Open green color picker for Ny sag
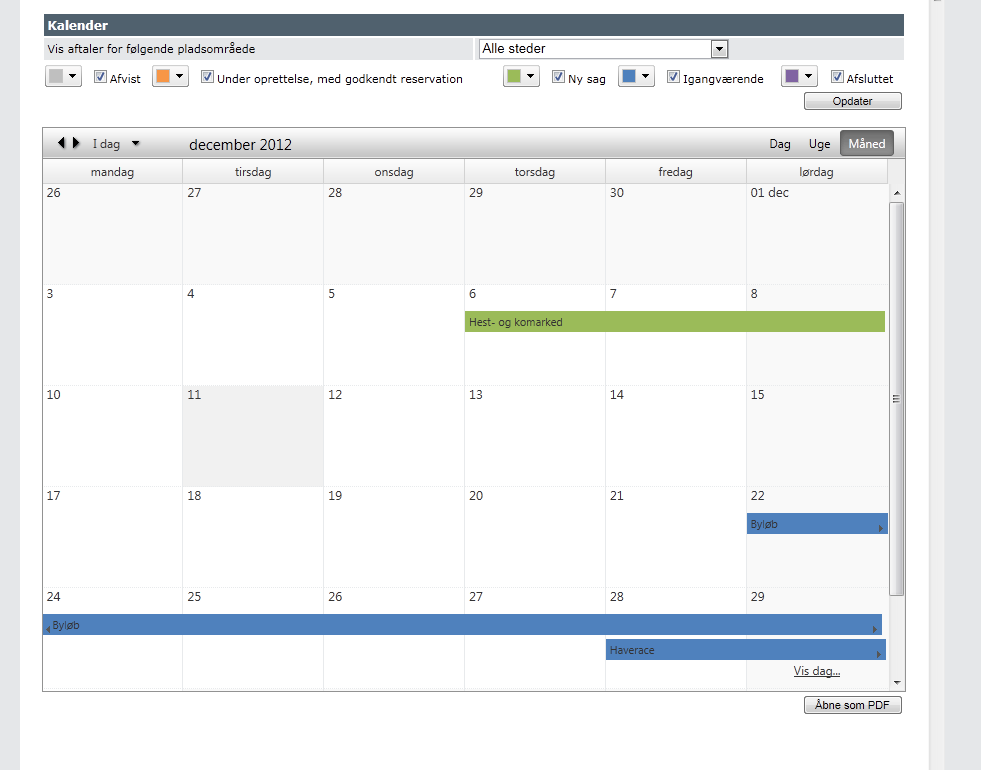The height and width of the screenshot is (770, 981). click(521, 76)
